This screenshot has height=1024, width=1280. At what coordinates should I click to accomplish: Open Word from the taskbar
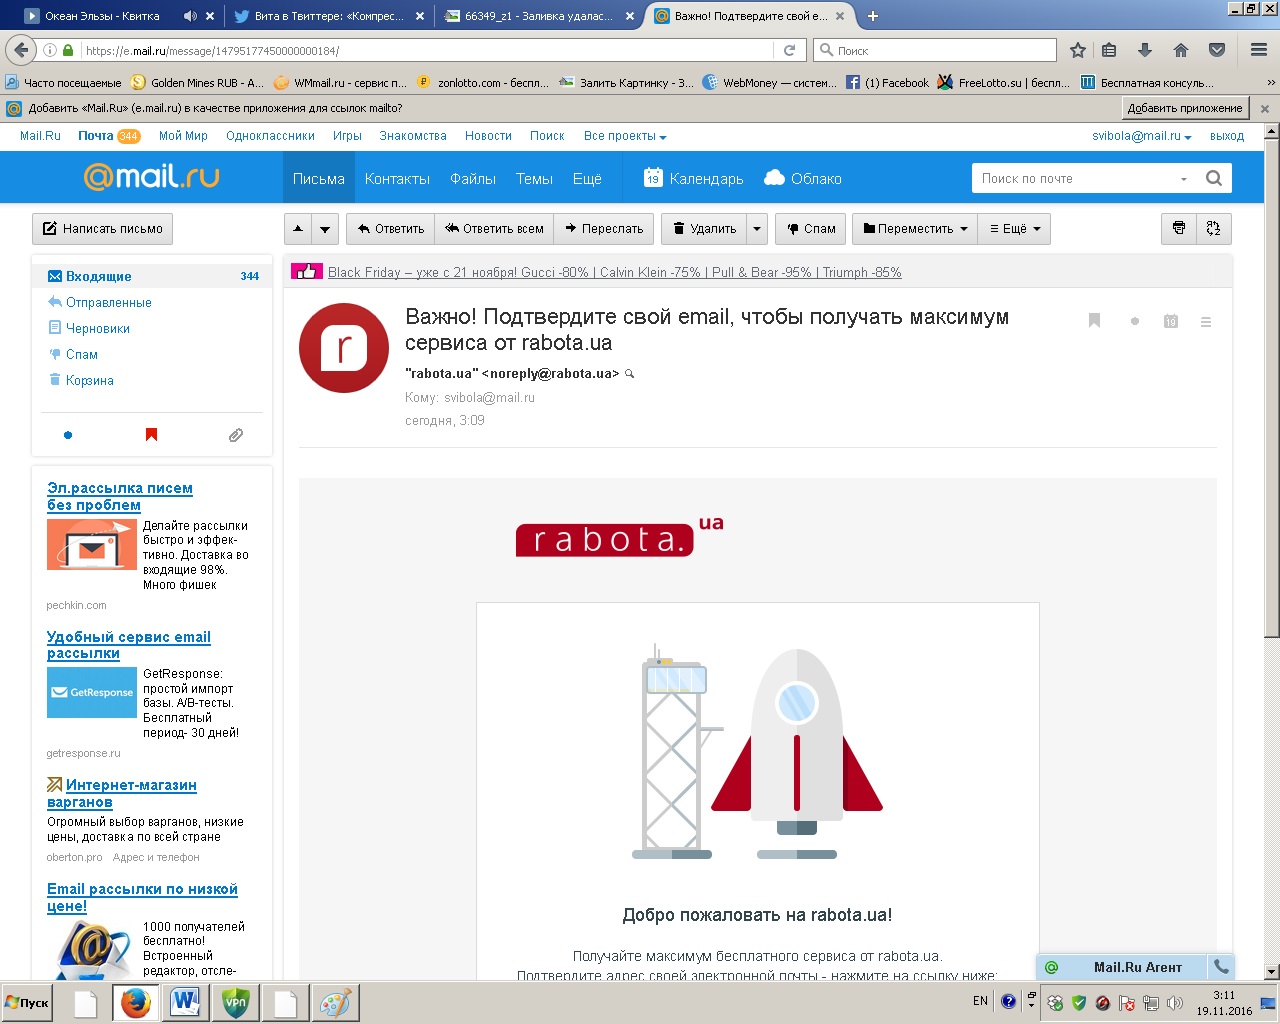point(185,1002)
